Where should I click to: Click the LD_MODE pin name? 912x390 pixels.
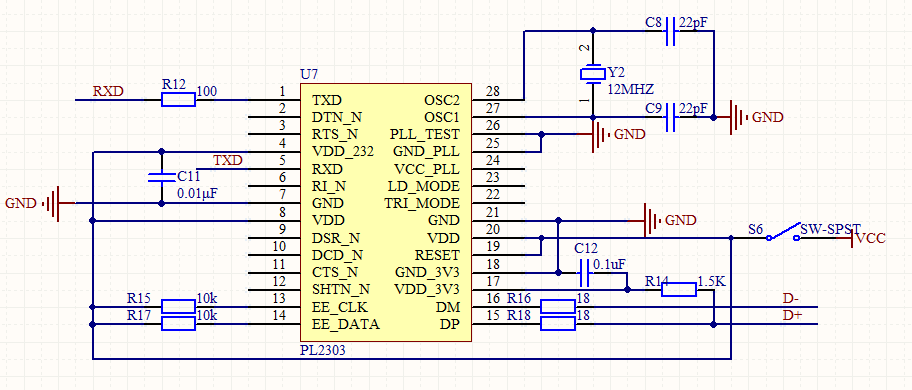tap(424, 187)
